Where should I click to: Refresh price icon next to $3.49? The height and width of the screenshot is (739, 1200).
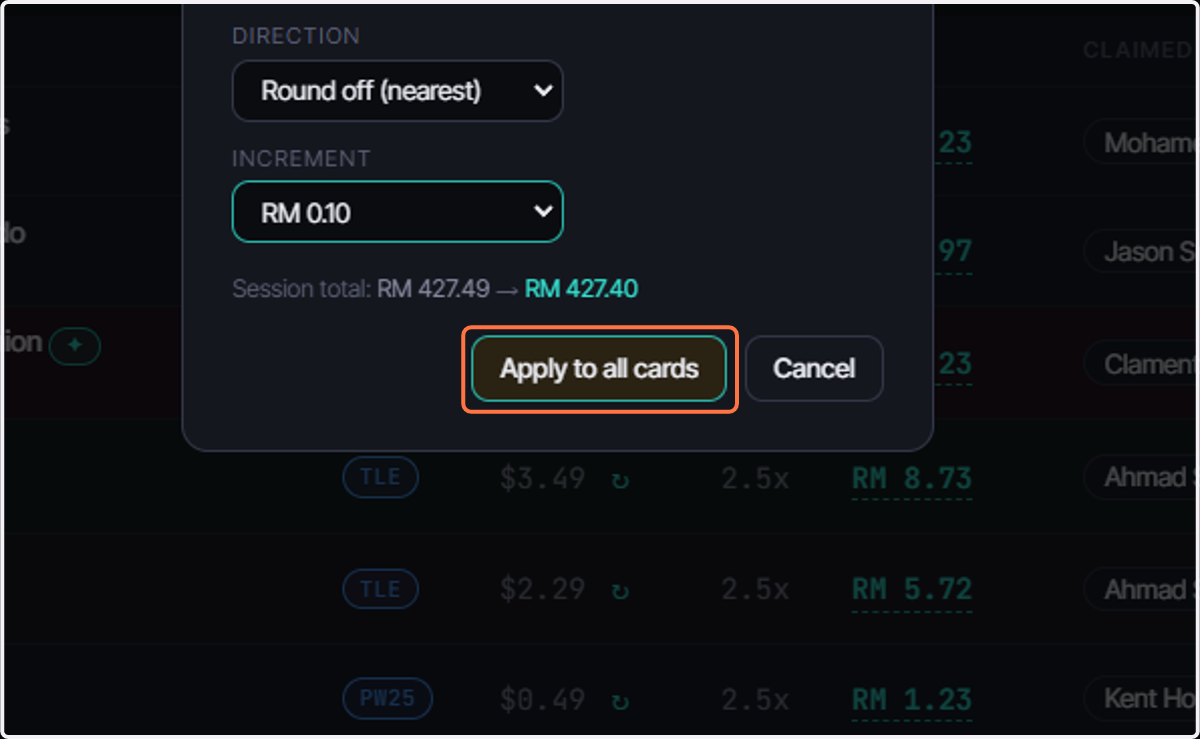pos(620,479)
